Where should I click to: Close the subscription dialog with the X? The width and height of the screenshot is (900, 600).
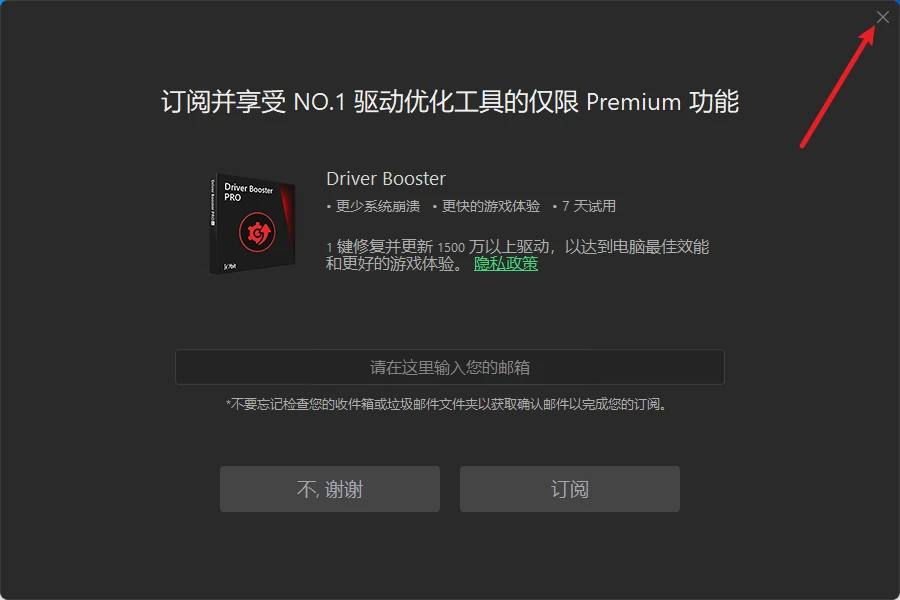point(882,17)
